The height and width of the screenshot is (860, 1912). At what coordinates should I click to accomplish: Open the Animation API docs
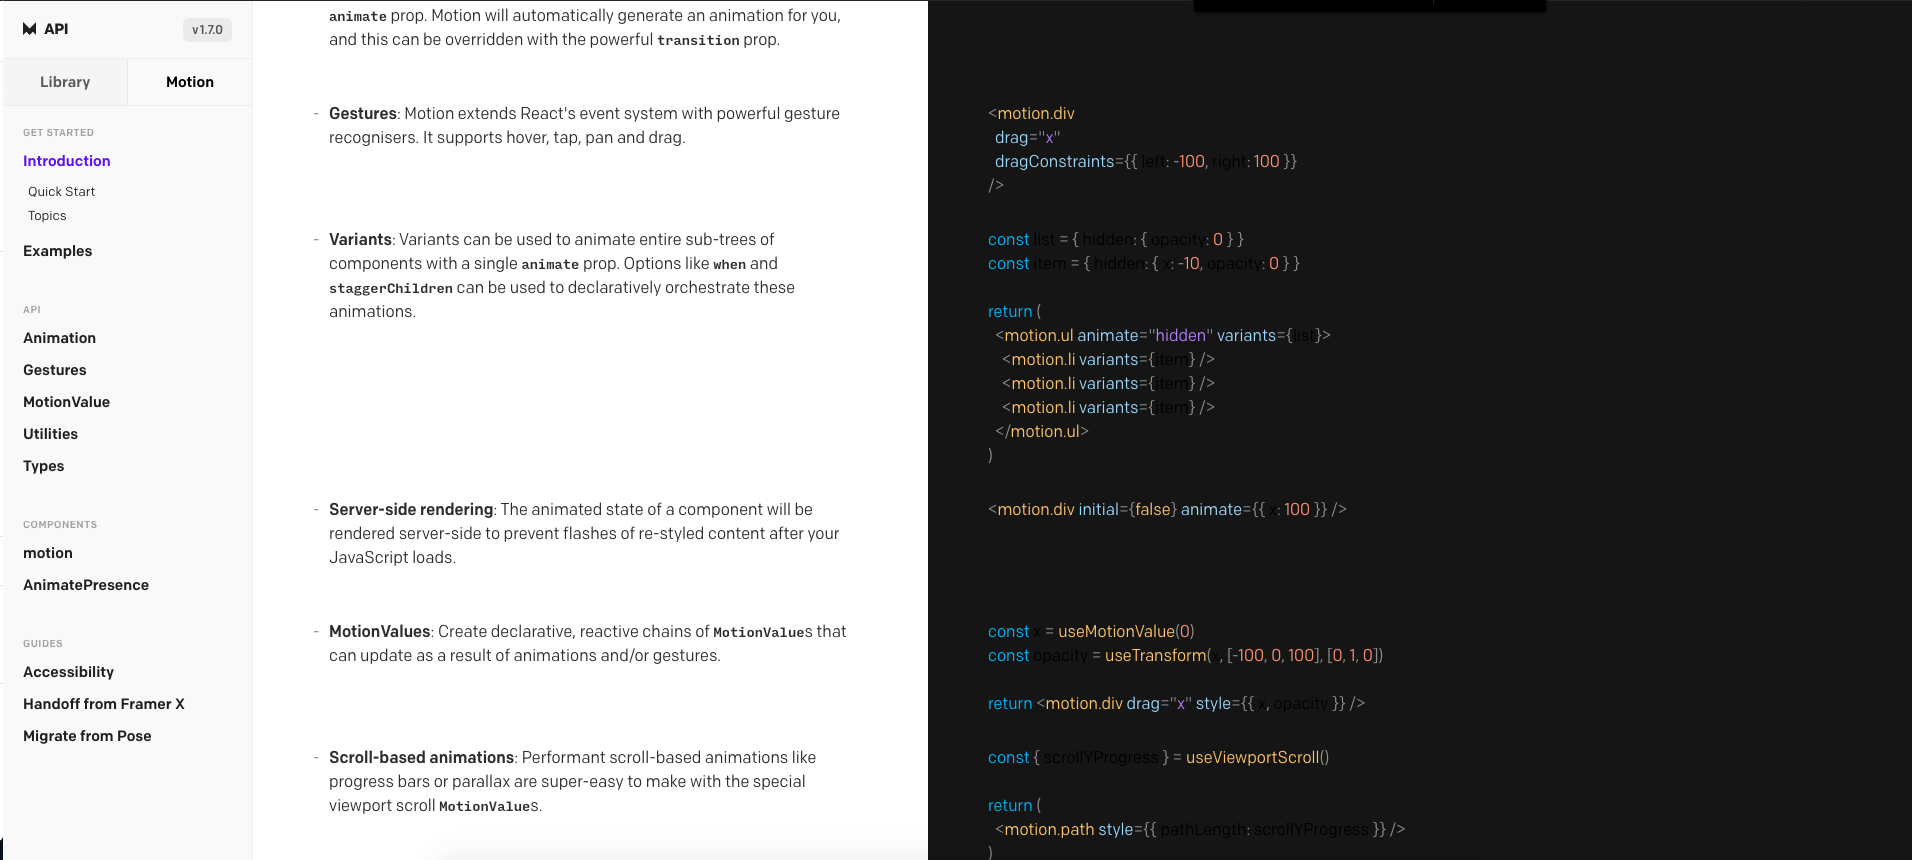tap(59, 338)
